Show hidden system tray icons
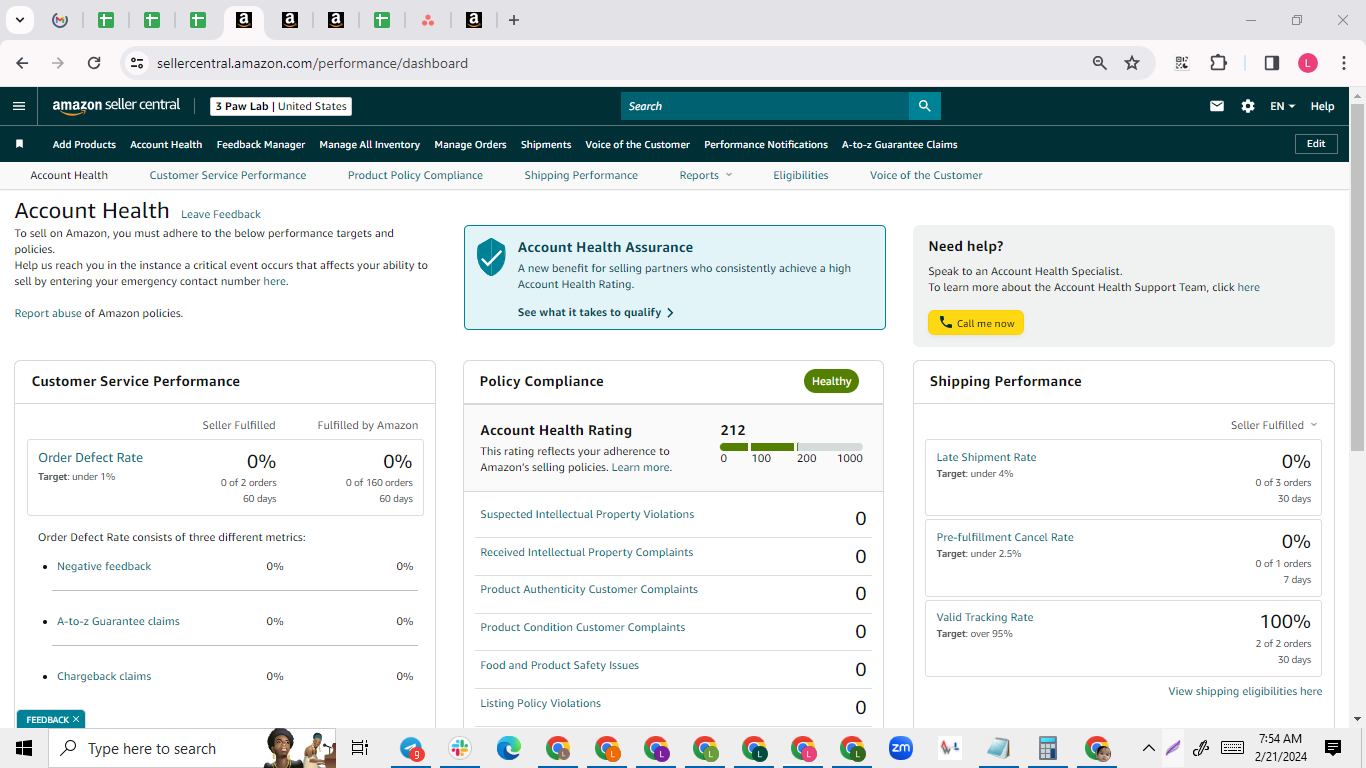Viewport: 1366px width, 768px height. tap(1148, 748)
